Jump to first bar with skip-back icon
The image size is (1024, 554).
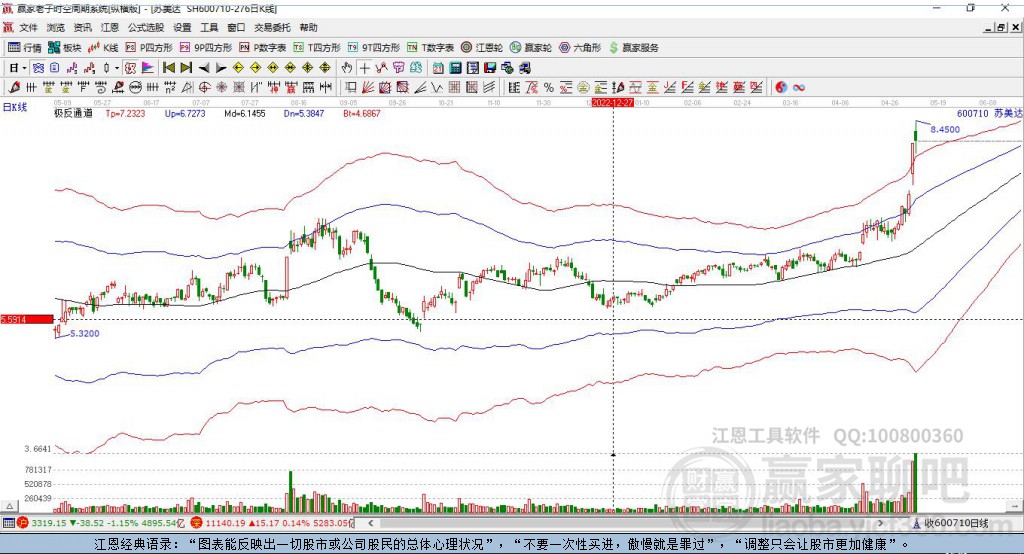click(x=168, y=68)
